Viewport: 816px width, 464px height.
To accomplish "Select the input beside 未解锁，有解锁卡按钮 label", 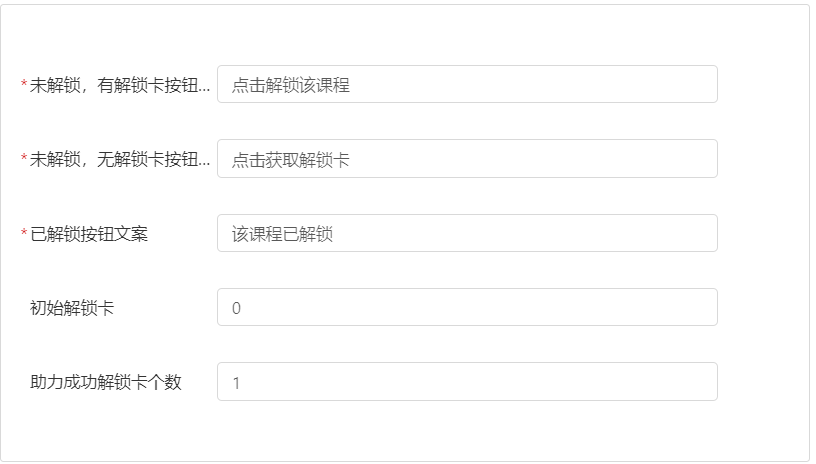I will click(466, 85).
